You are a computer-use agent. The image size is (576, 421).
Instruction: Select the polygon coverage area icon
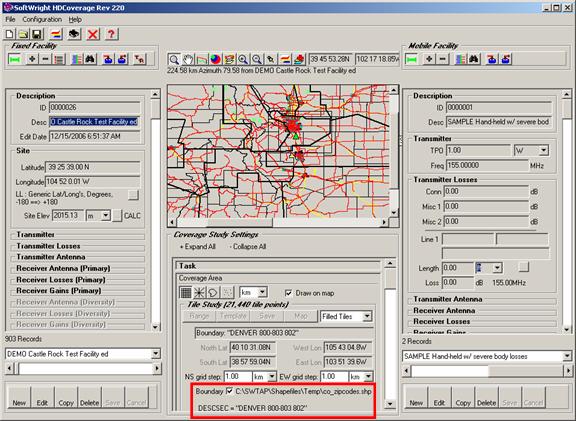click(x=213, y=292)
